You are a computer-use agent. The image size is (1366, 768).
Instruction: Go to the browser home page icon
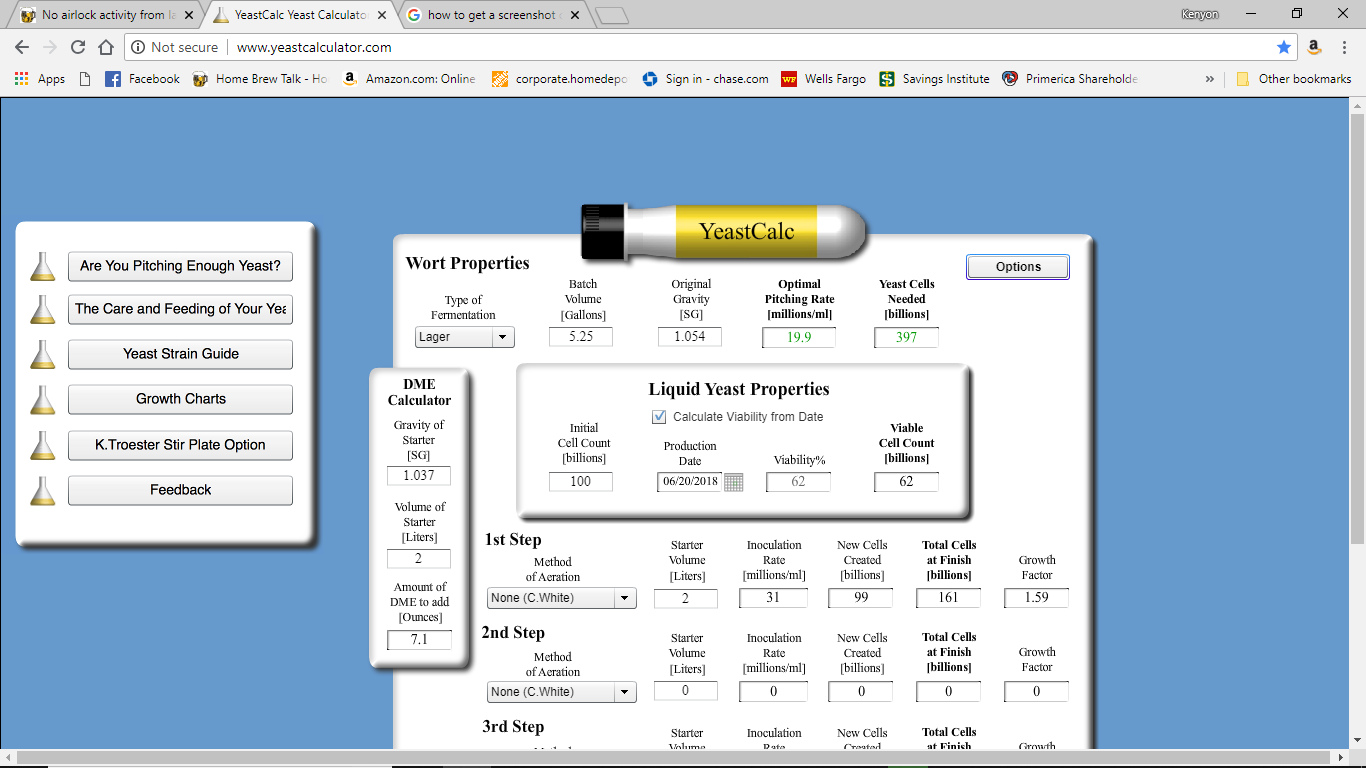[x=106, y=47]
